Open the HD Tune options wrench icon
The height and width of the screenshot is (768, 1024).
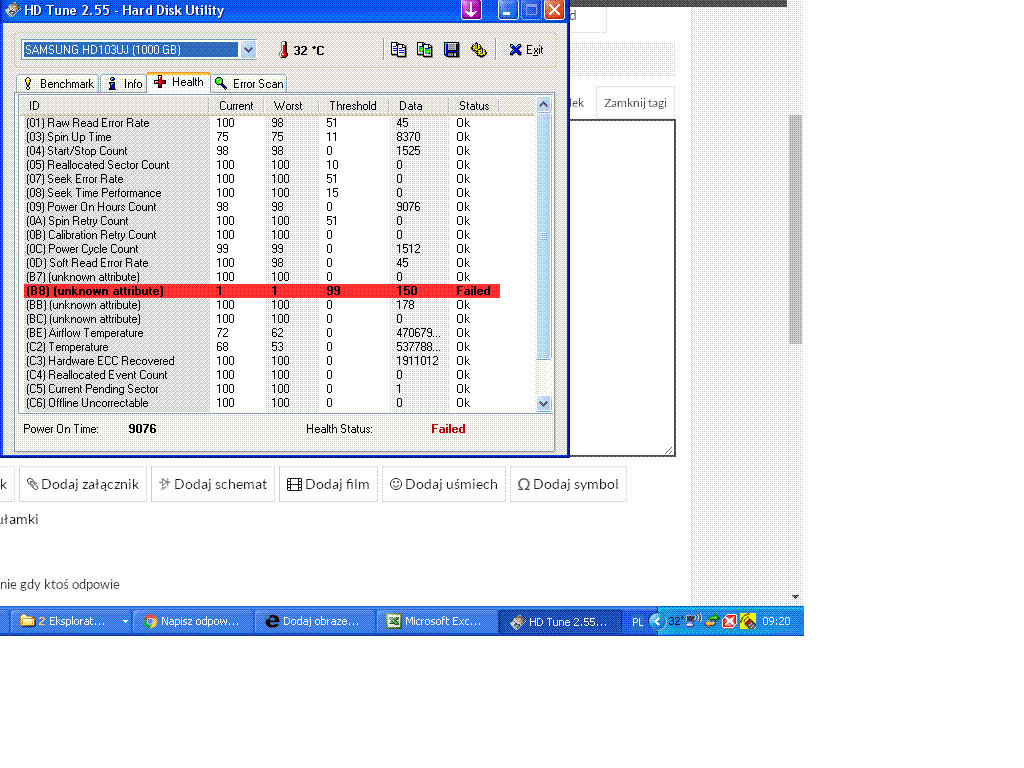pos(479,50)
